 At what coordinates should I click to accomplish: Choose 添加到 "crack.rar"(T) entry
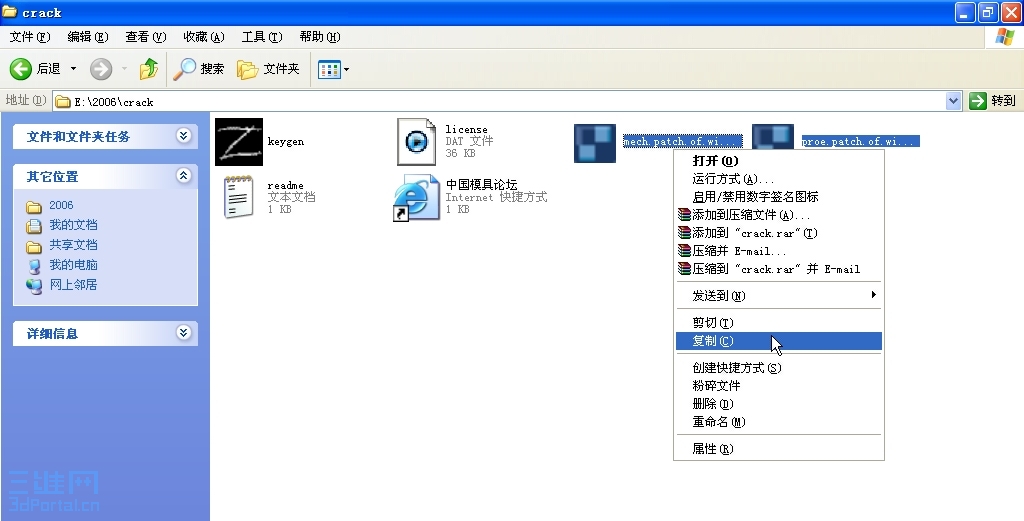tap(778, 233)
